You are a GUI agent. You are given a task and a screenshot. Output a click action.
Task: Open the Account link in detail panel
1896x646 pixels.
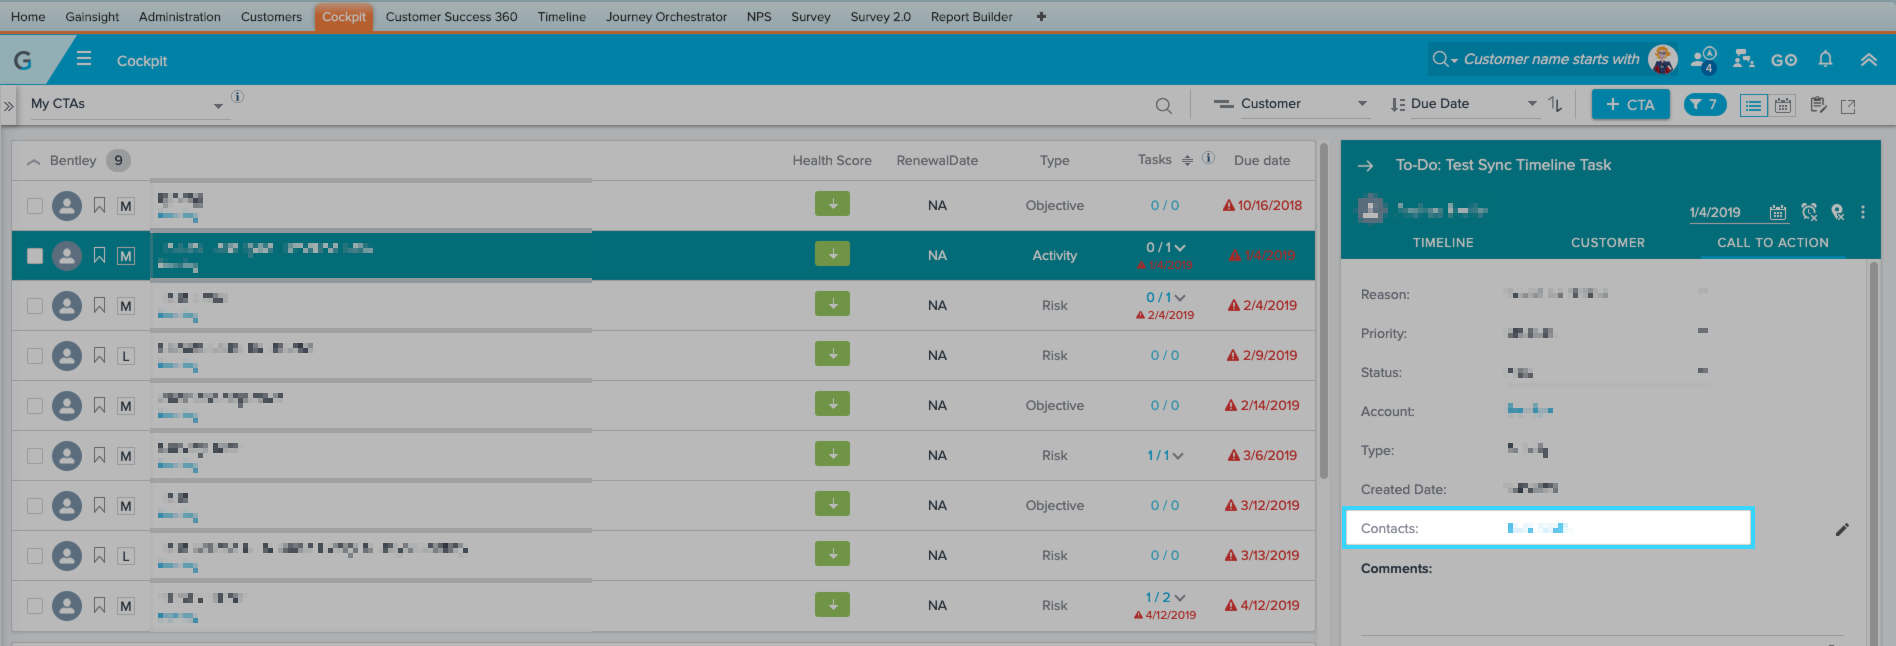[x=1530, y=410]
